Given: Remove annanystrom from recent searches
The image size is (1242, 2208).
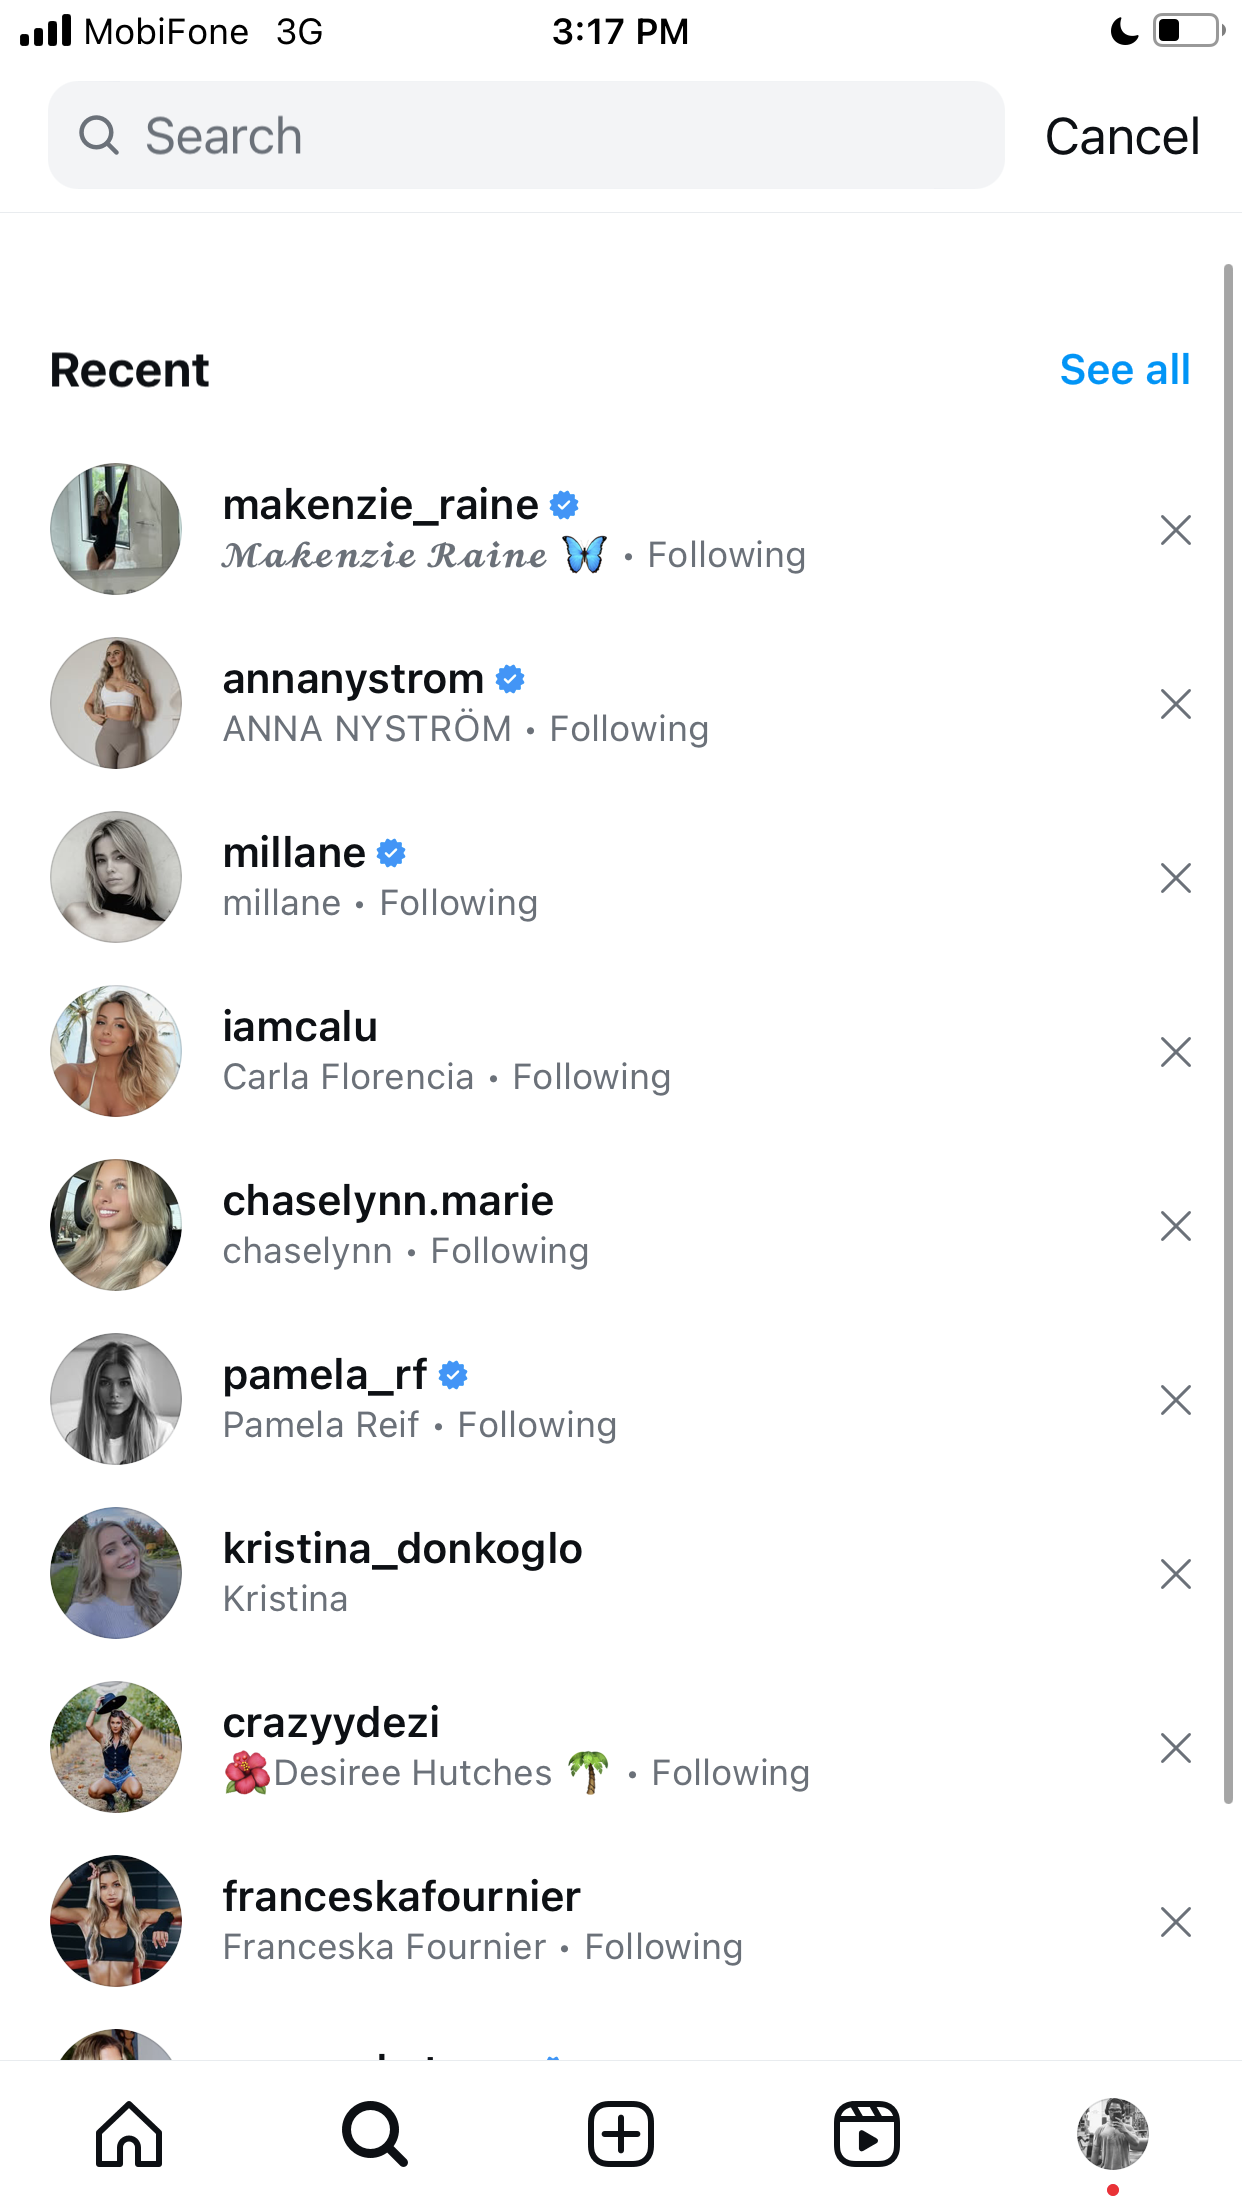Looking at the screenshot, I should pos(1176,704).
